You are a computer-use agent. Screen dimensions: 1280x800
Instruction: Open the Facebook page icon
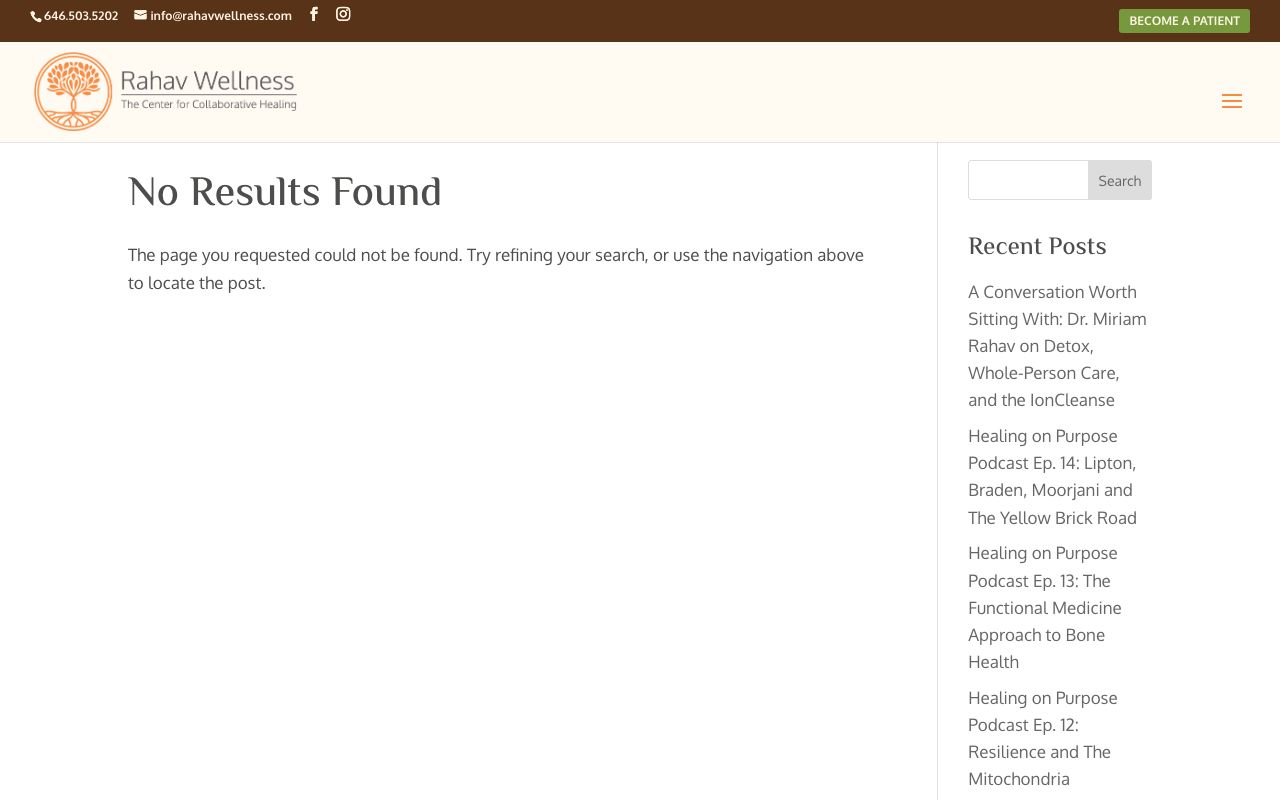pyautogui.click(x=314, y=14)
